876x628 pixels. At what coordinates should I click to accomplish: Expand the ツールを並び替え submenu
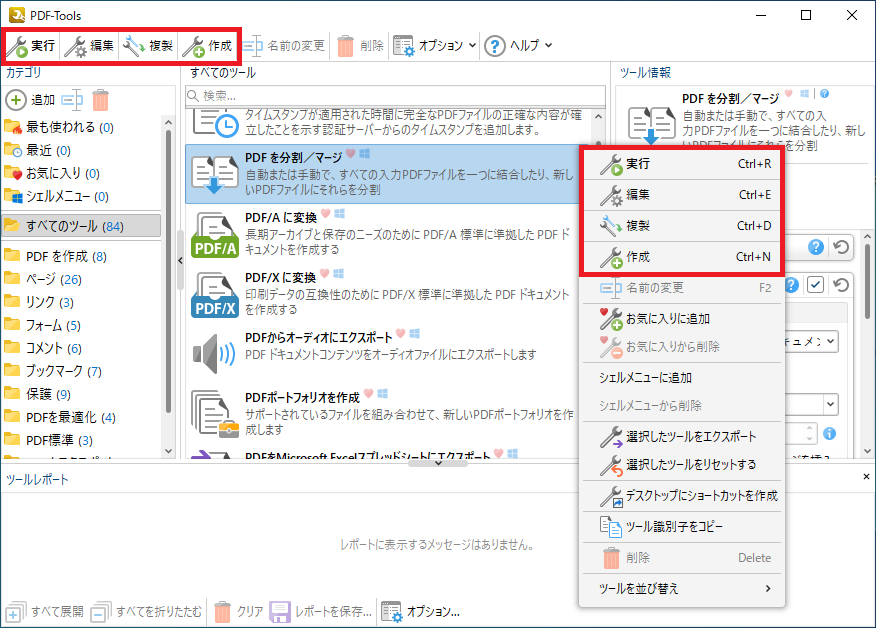[682, 588]
